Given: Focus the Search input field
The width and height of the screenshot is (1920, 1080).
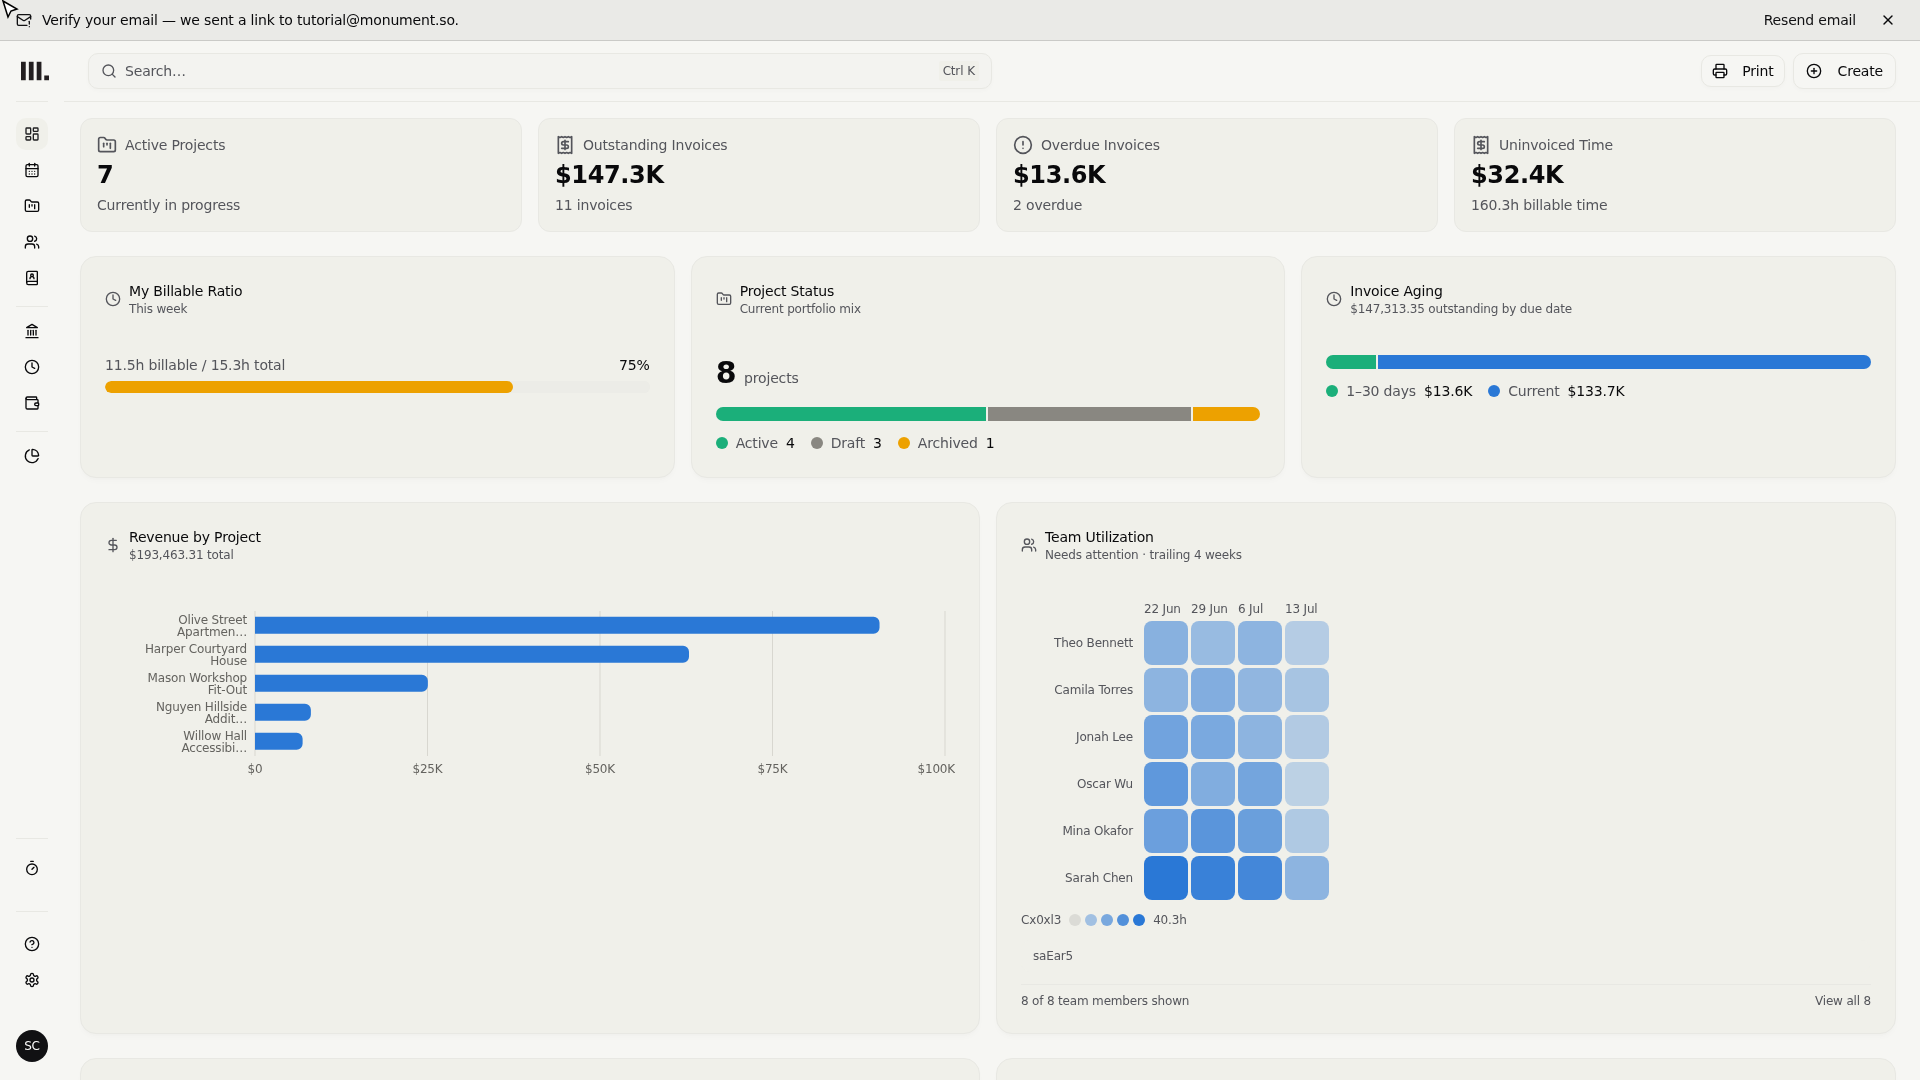Looking at the screenshot, I should pyautogui.click(x=540, y=71).
